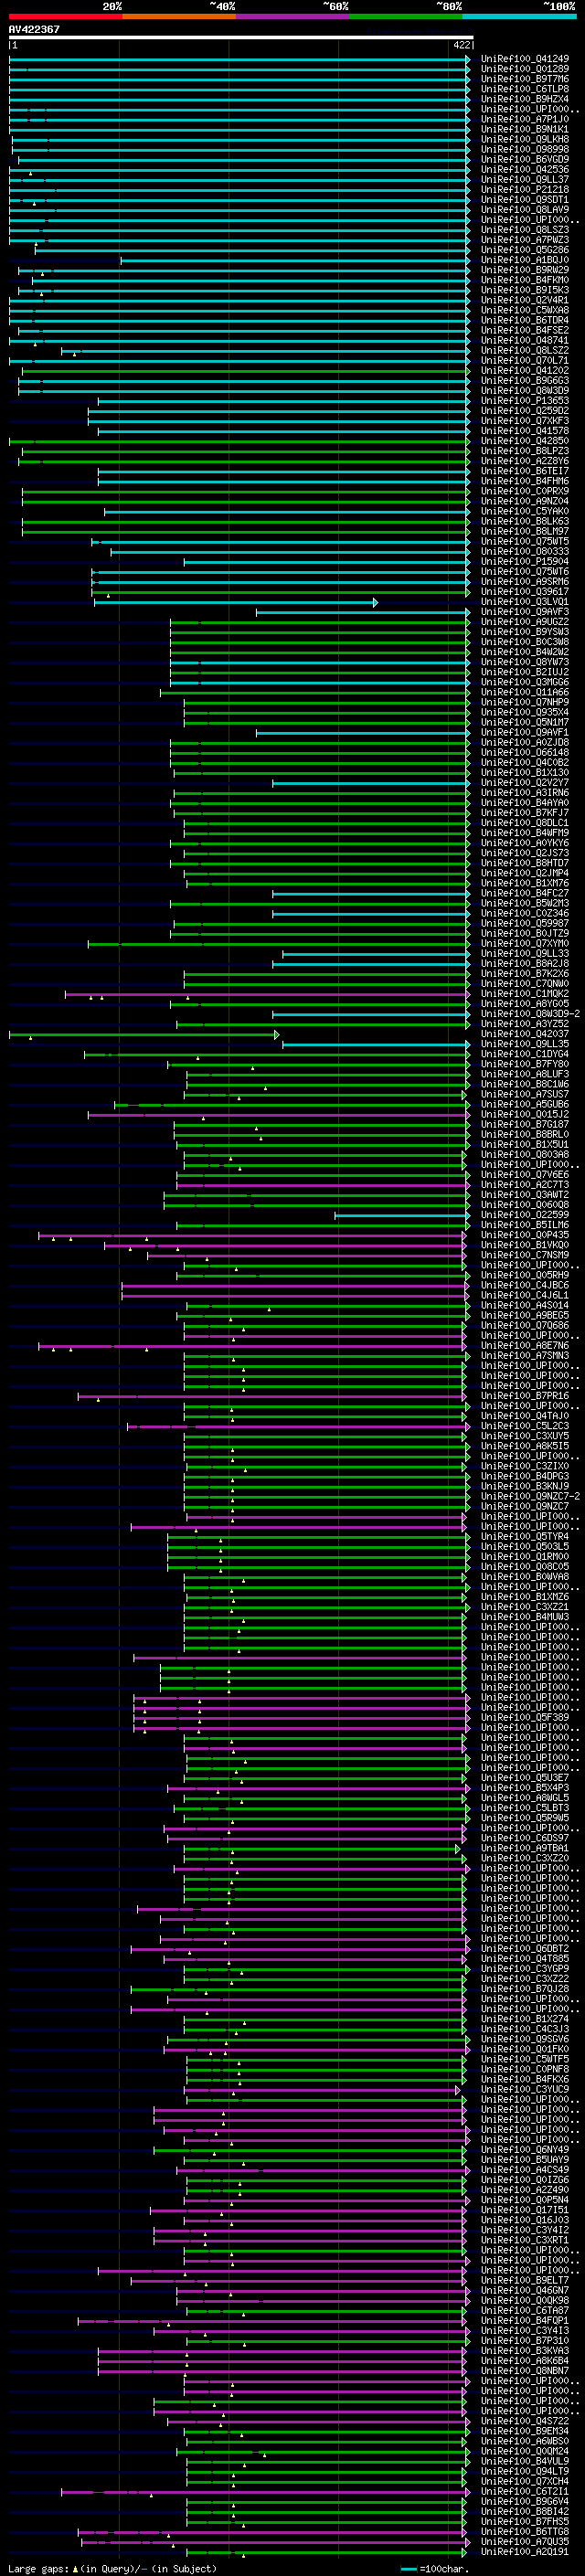
Task: Click the UniRef100_B6TEI7 label
Action: pos(525,471)
